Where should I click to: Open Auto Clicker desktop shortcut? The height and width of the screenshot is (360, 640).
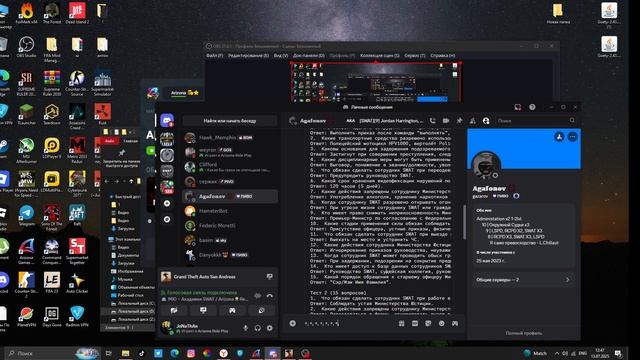(77, 283)
